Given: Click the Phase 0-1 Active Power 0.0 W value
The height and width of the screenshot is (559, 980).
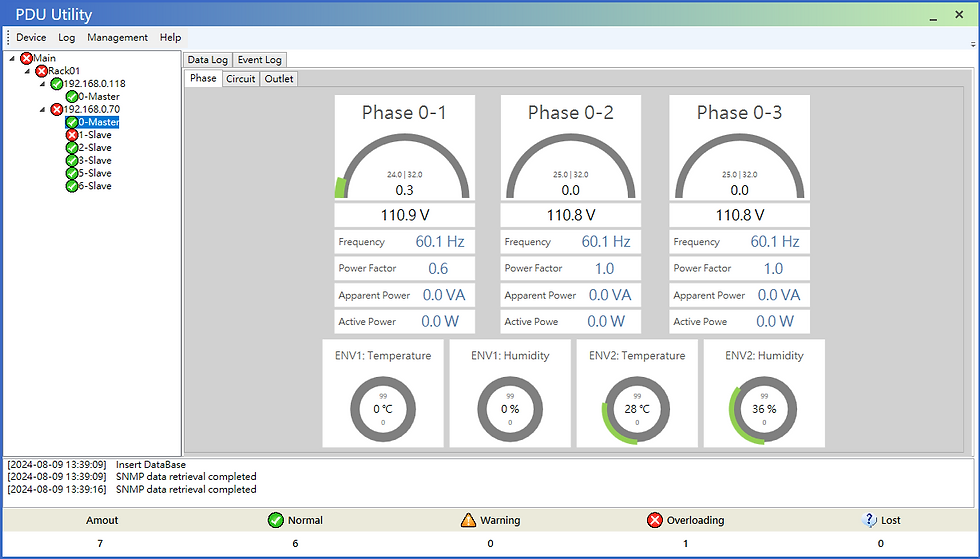Looking at the screenshot, I should [x=440, y=321].
